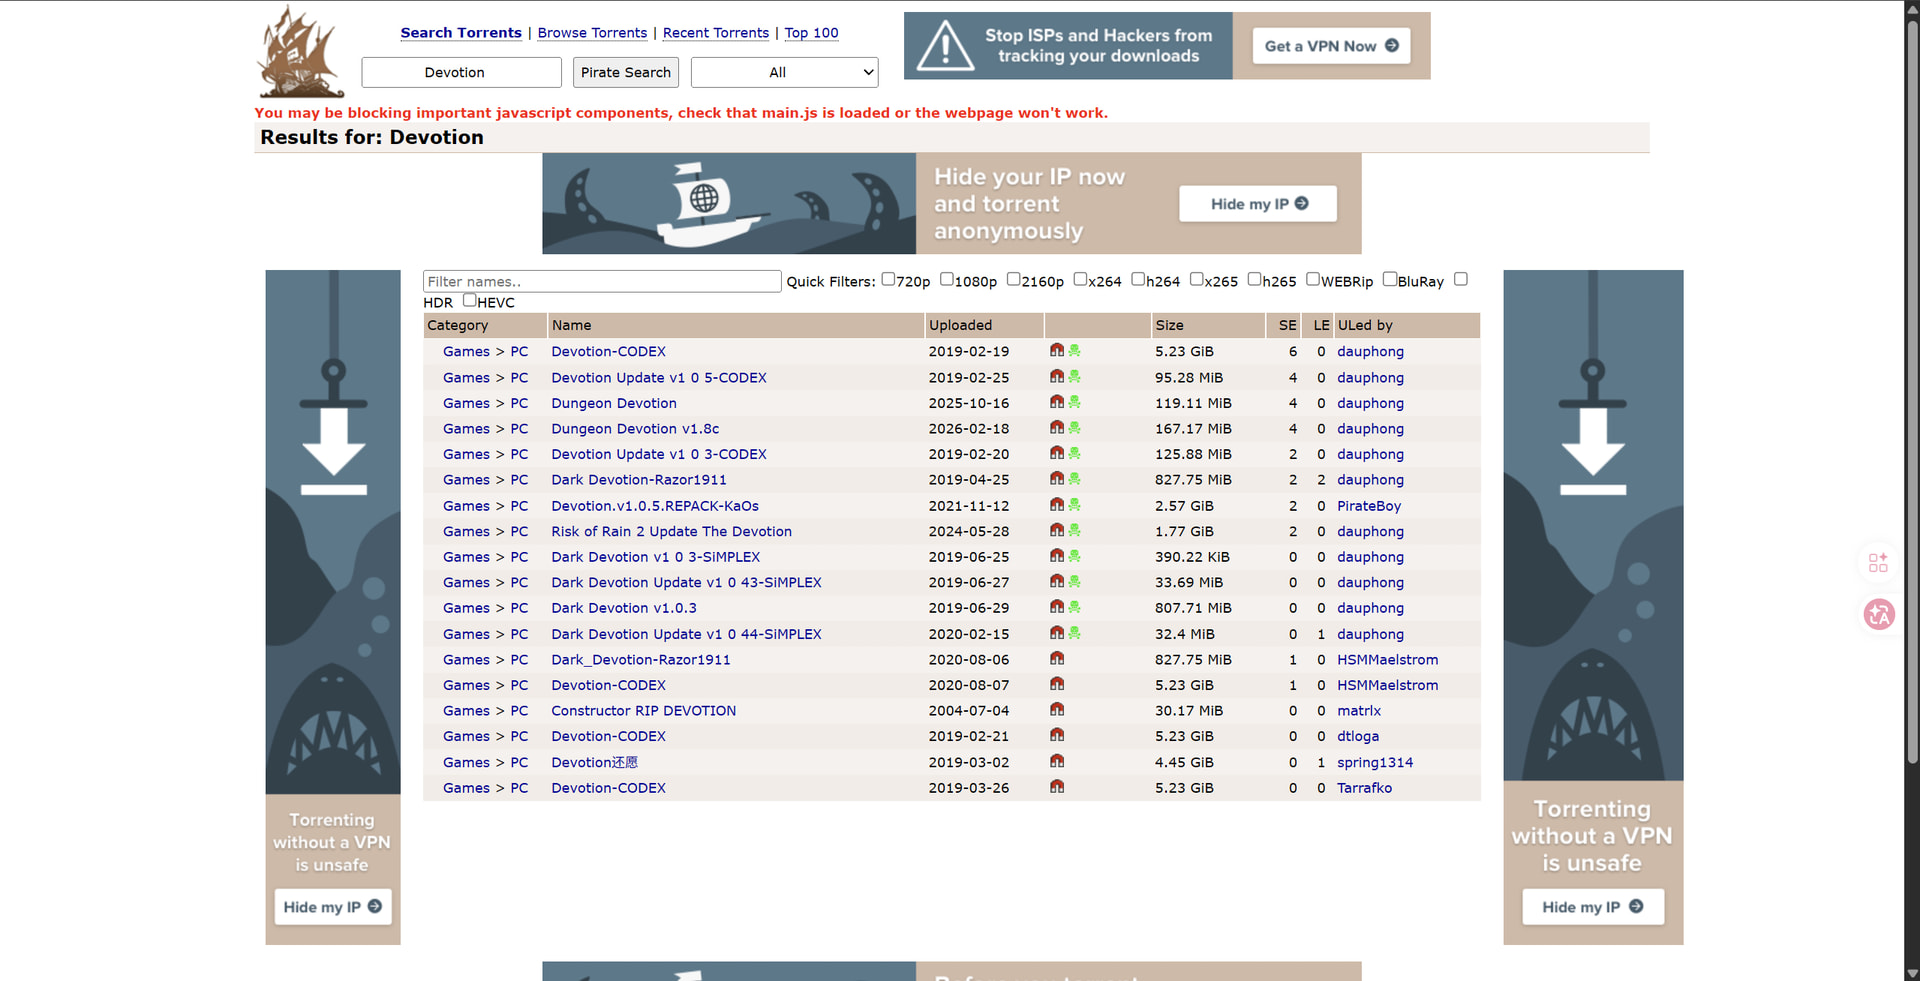Click trusted skull icon on 2019-02-19 Devotion-CODEX row
The width and height of the screenshot is (1920, 981).
(1075, 351)
